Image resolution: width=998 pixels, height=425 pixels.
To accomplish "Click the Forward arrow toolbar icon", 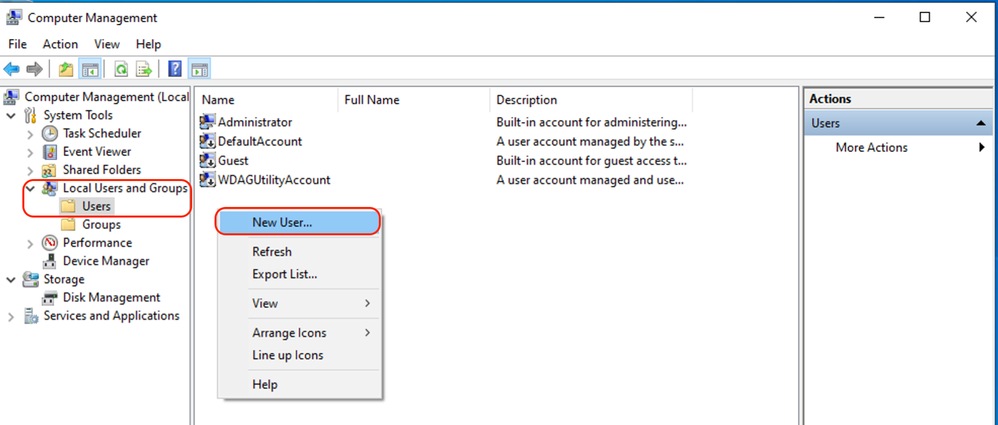I will pos(34,69).
